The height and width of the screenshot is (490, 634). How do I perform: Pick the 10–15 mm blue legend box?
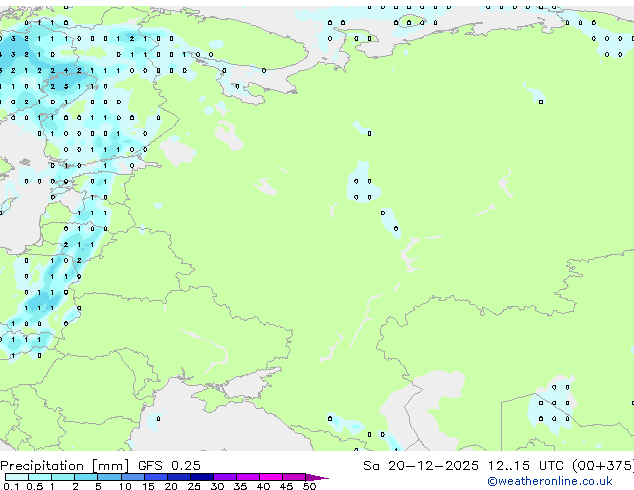(x=132, y=477)
